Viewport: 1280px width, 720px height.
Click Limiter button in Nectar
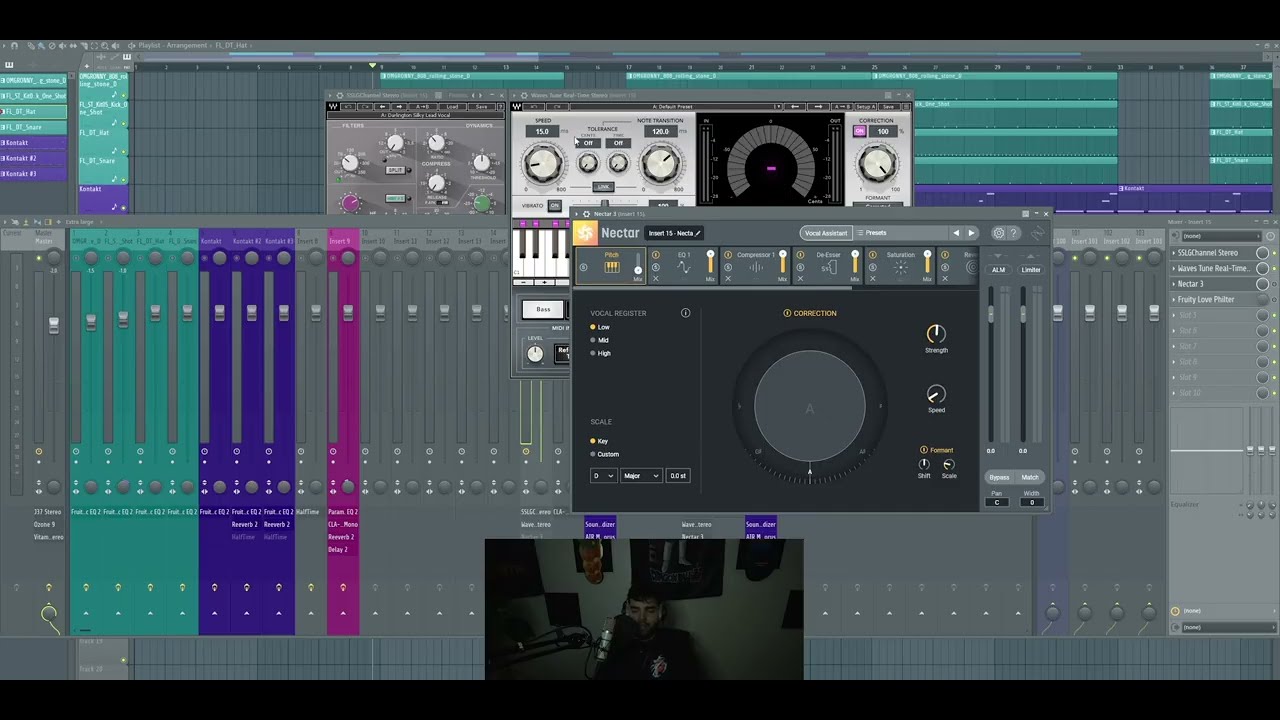1031,270
